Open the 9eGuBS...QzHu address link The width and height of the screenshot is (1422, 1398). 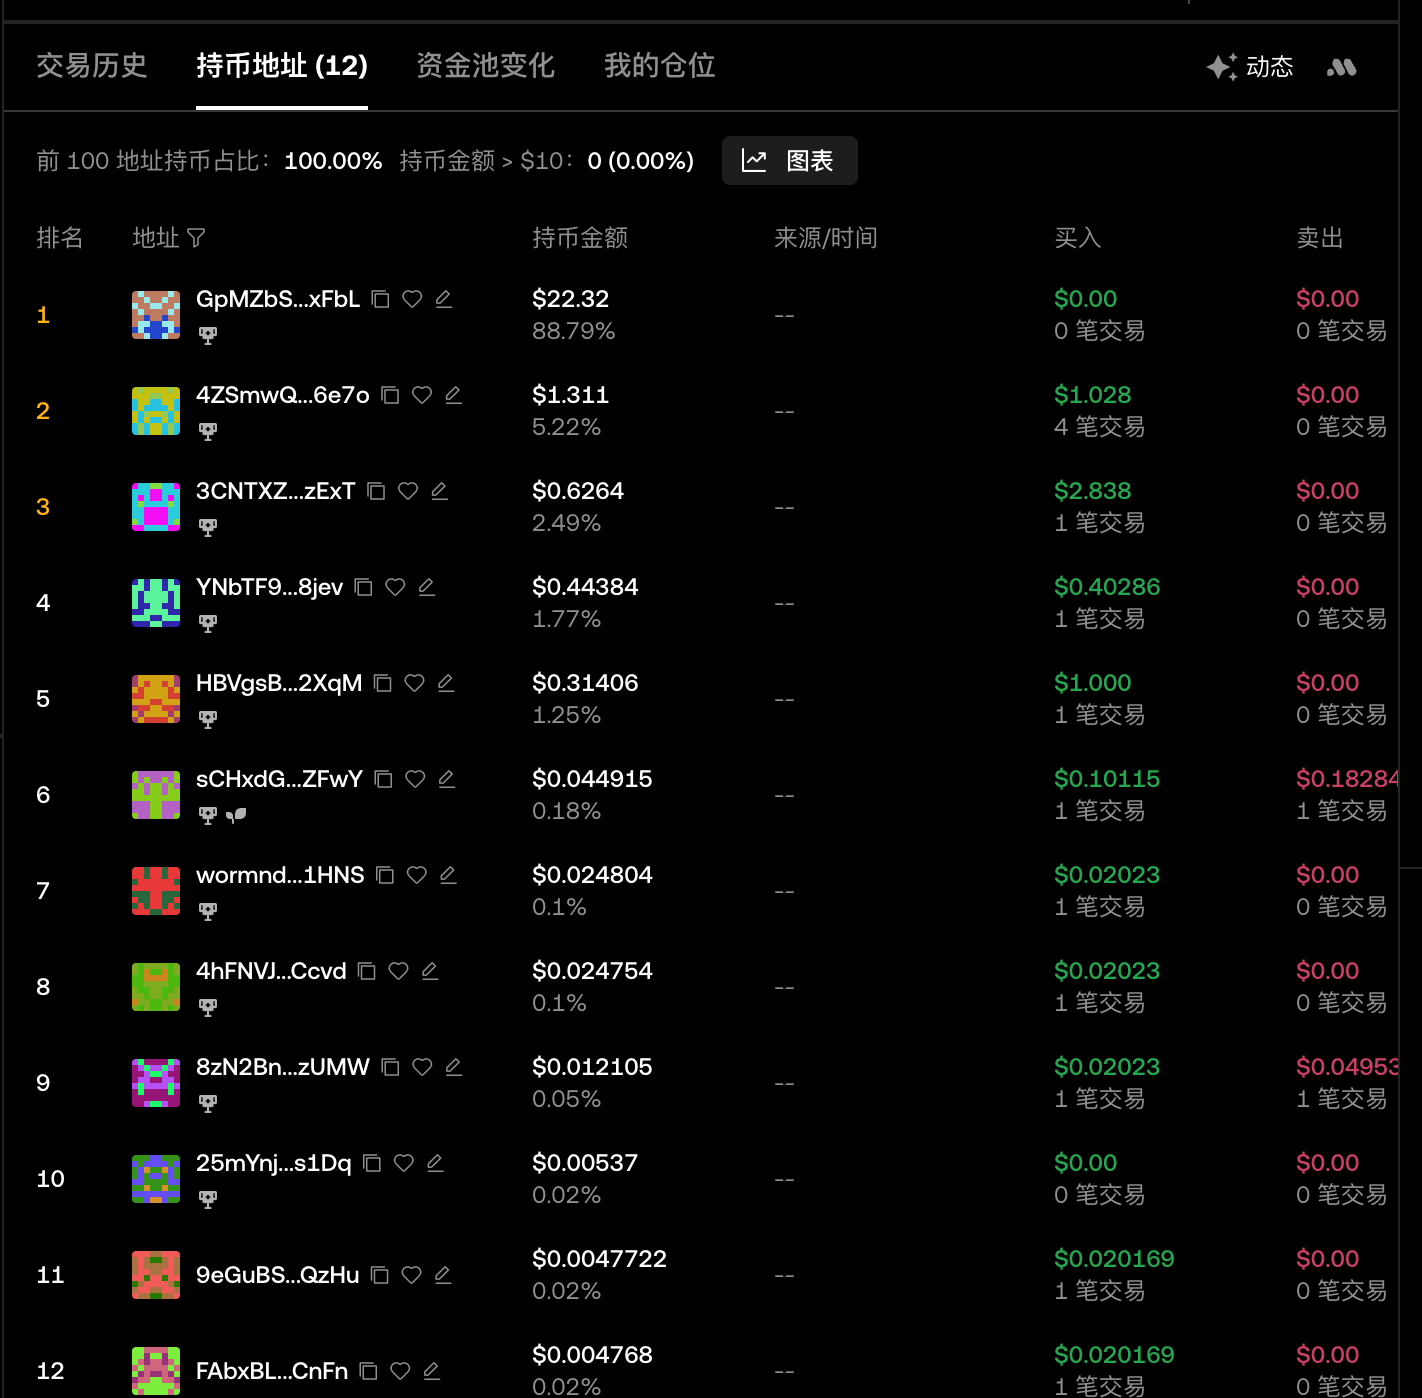(277, 1275)
